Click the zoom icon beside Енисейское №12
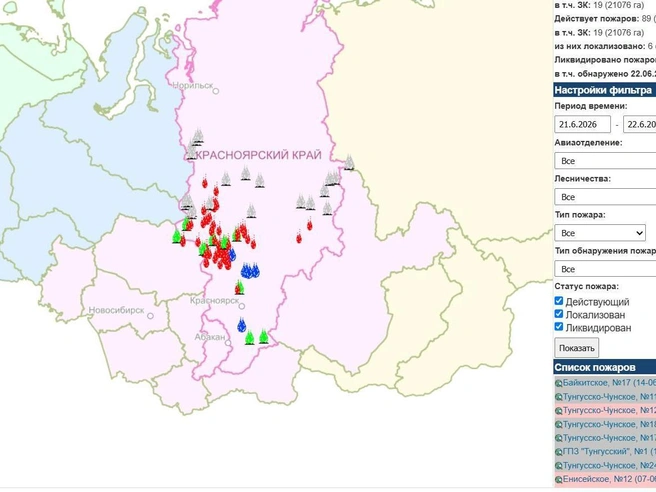This screenshot has height=492, width=656. click(x=558, y=480)
